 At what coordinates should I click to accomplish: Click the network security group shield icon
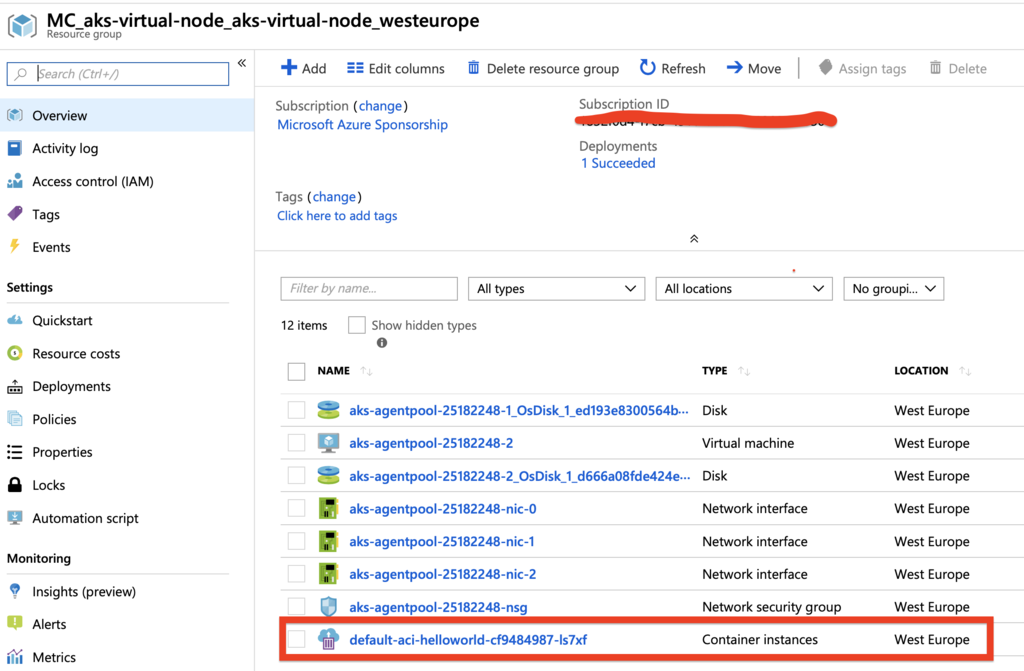pyautogui.click(x=328, y=607)
